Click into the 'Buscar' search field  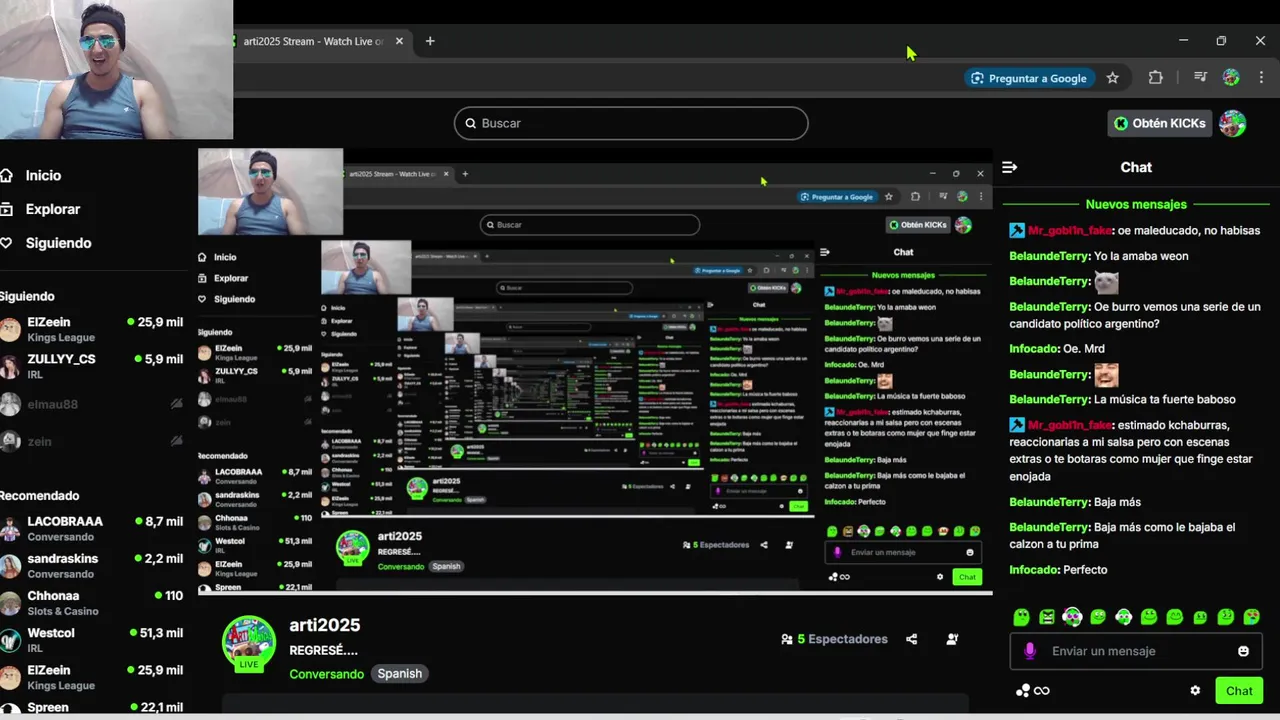point(631,123)
